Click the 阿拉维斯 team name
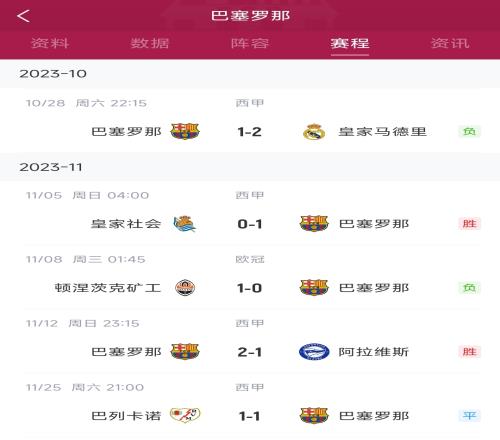 click(374, 352)
